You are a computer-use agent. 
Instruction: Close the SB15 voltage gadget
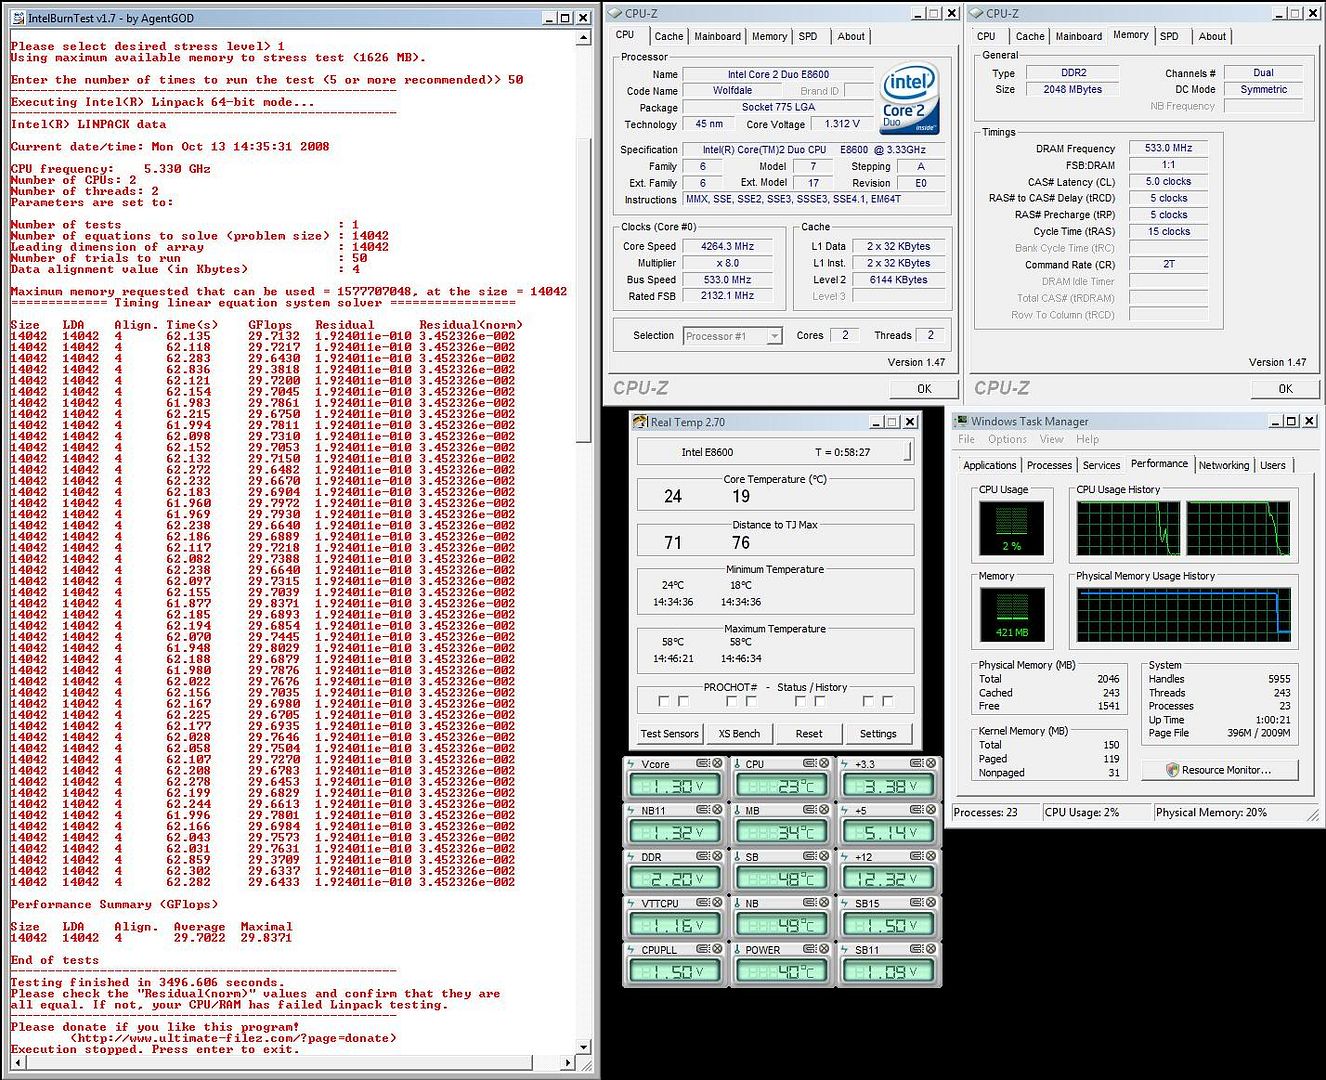931,903
